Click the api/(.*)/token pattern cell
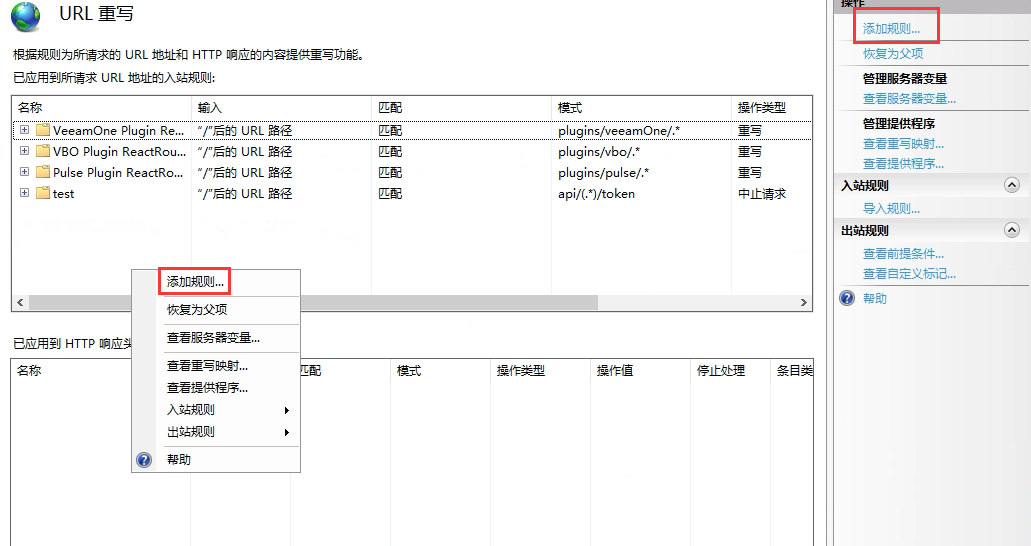Viewport: 1031px width, 546px height. 596,193
